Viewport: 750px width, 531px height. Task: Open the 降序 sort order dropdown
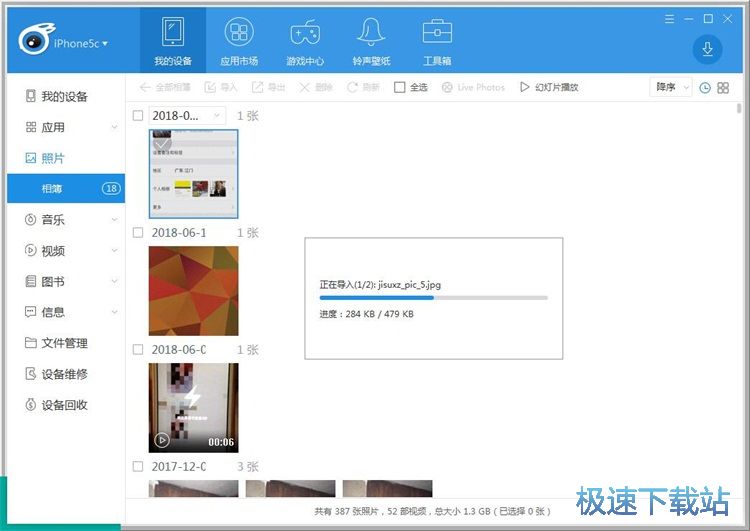(x=671, y=88)
